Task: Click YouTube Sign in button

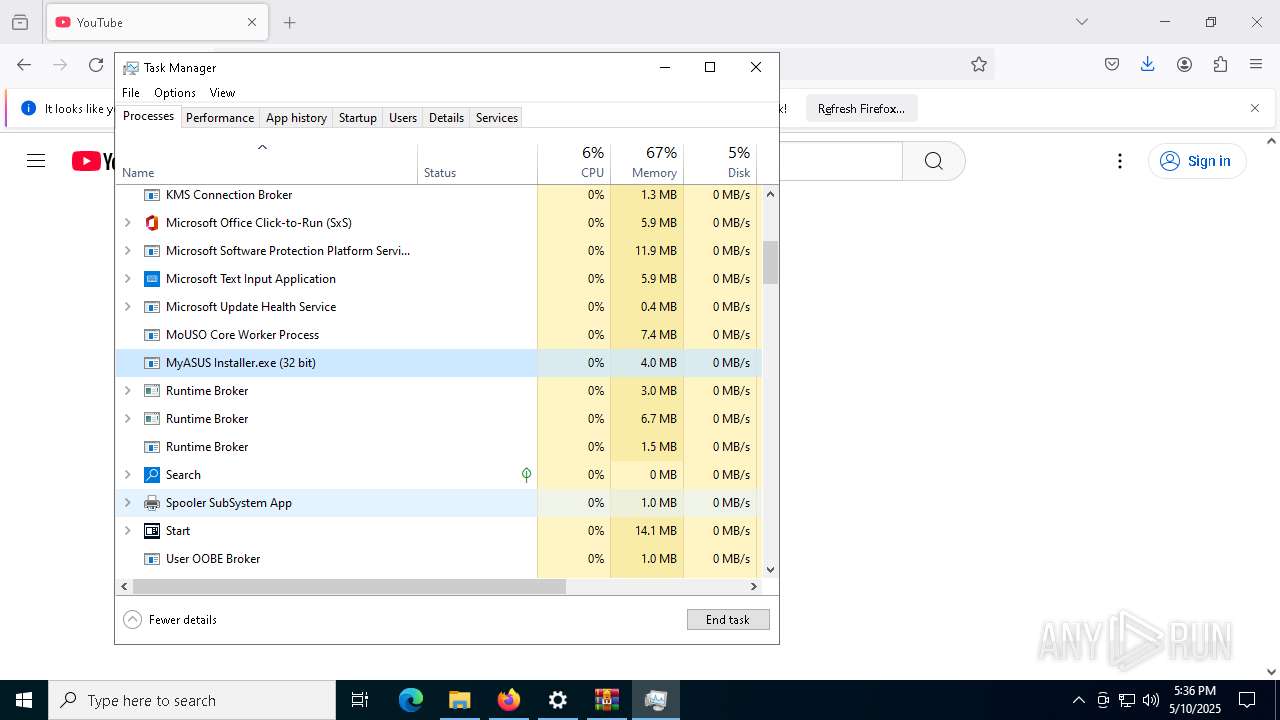Action: 1197,161
